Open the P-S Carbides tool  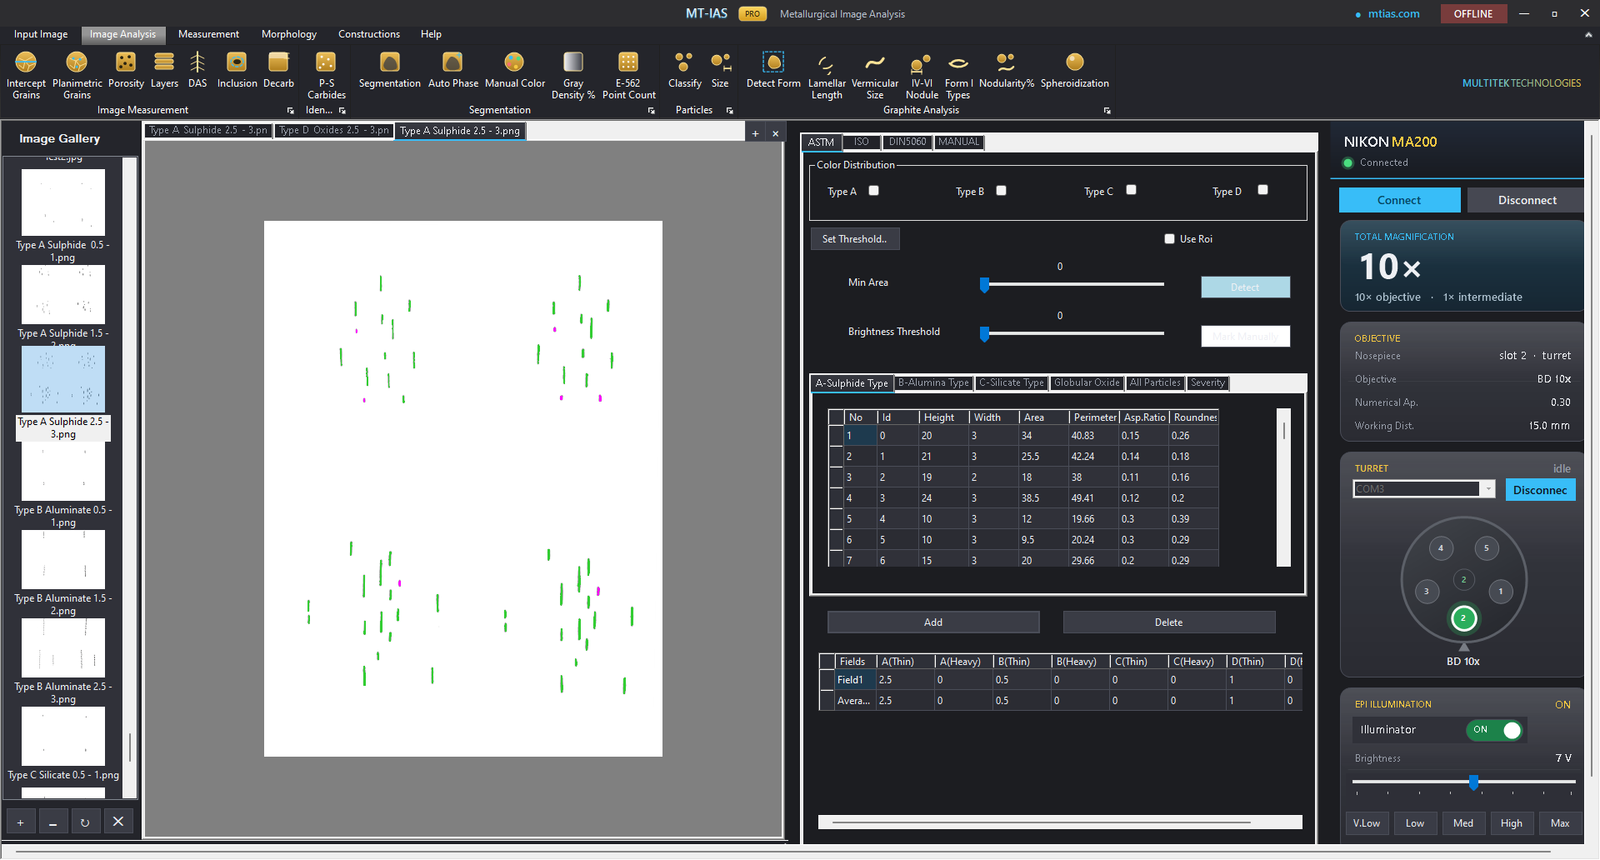coord(326,75)
